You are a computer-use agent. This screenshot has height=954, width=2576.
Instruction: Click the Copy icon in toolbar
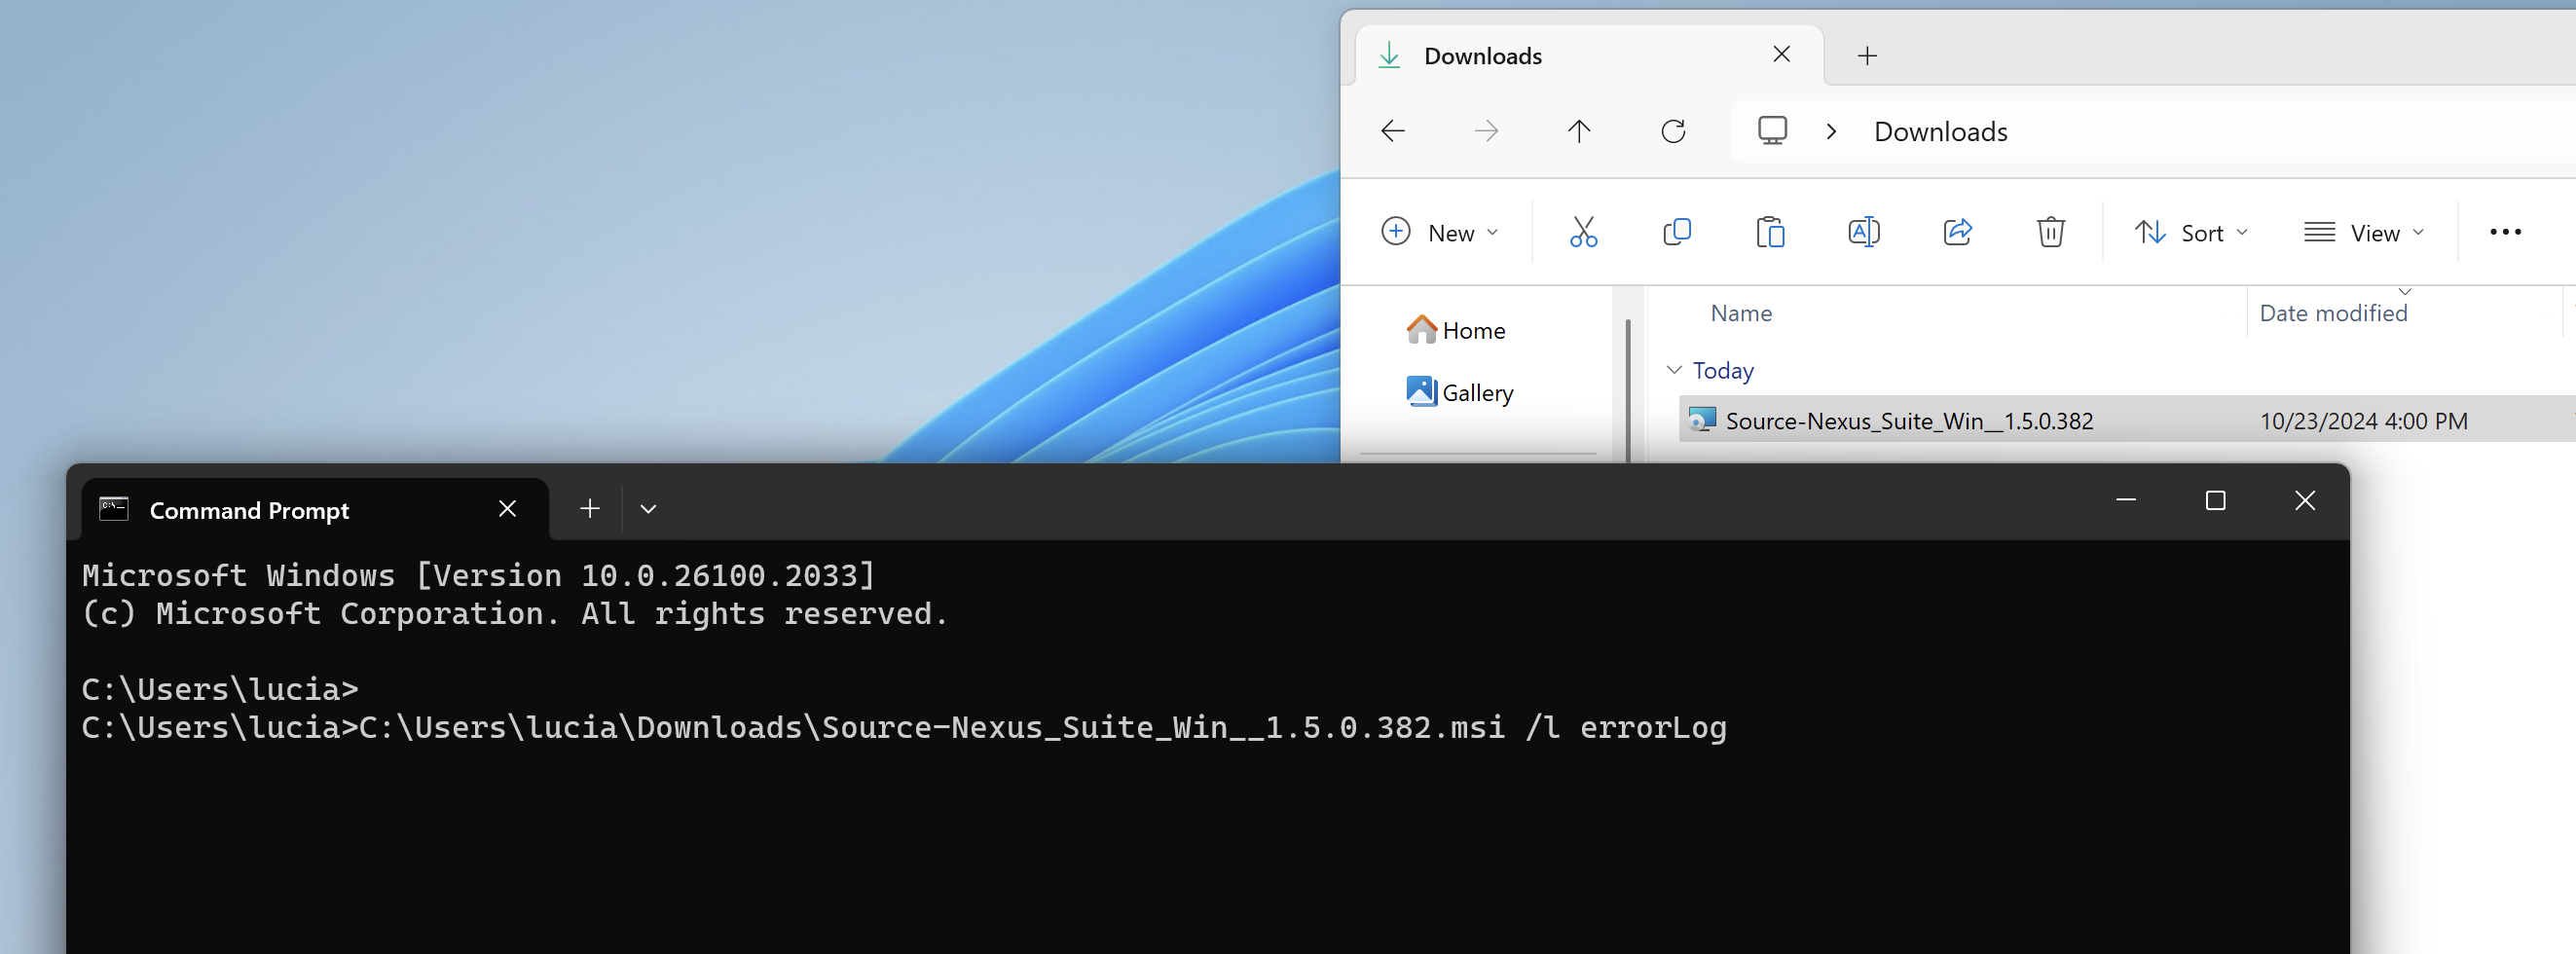point(1676,232)
